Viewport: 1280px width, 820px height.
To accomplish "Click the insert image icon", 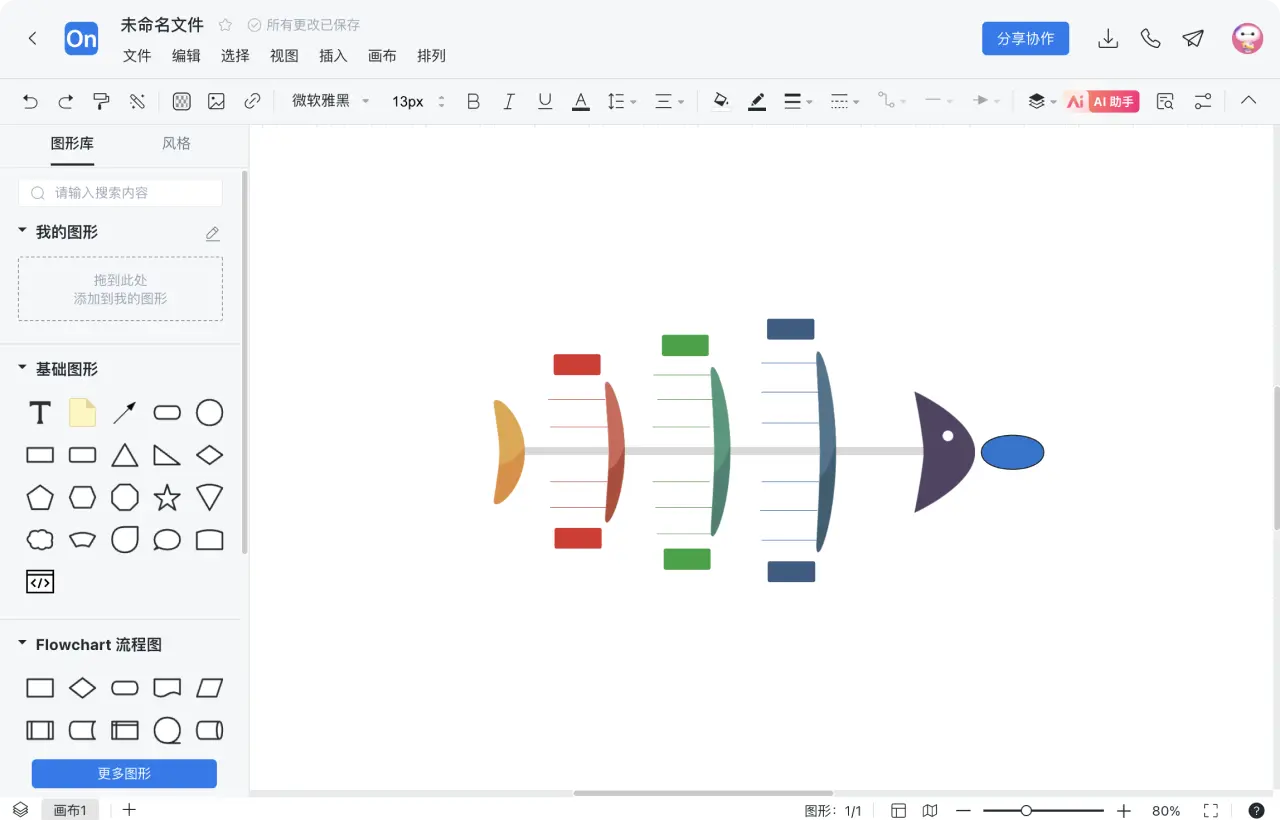I will [216, 101].
